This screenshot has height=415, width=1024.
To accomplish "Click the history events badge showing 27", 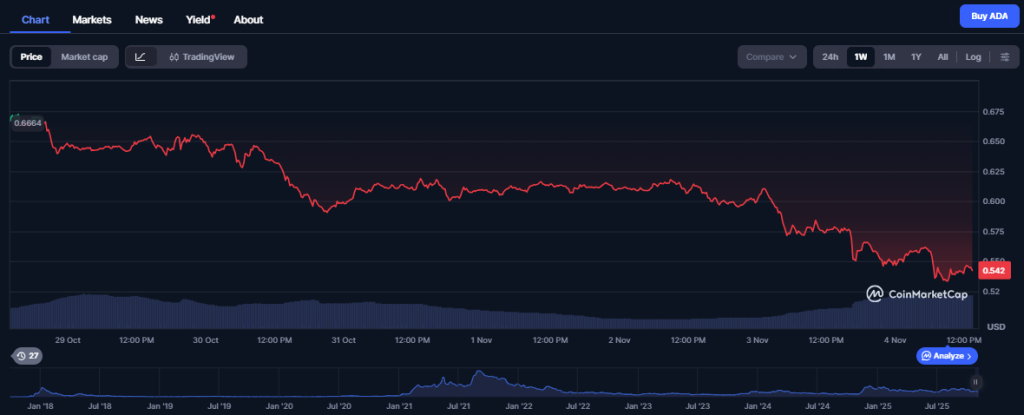I will pos(27,356).
